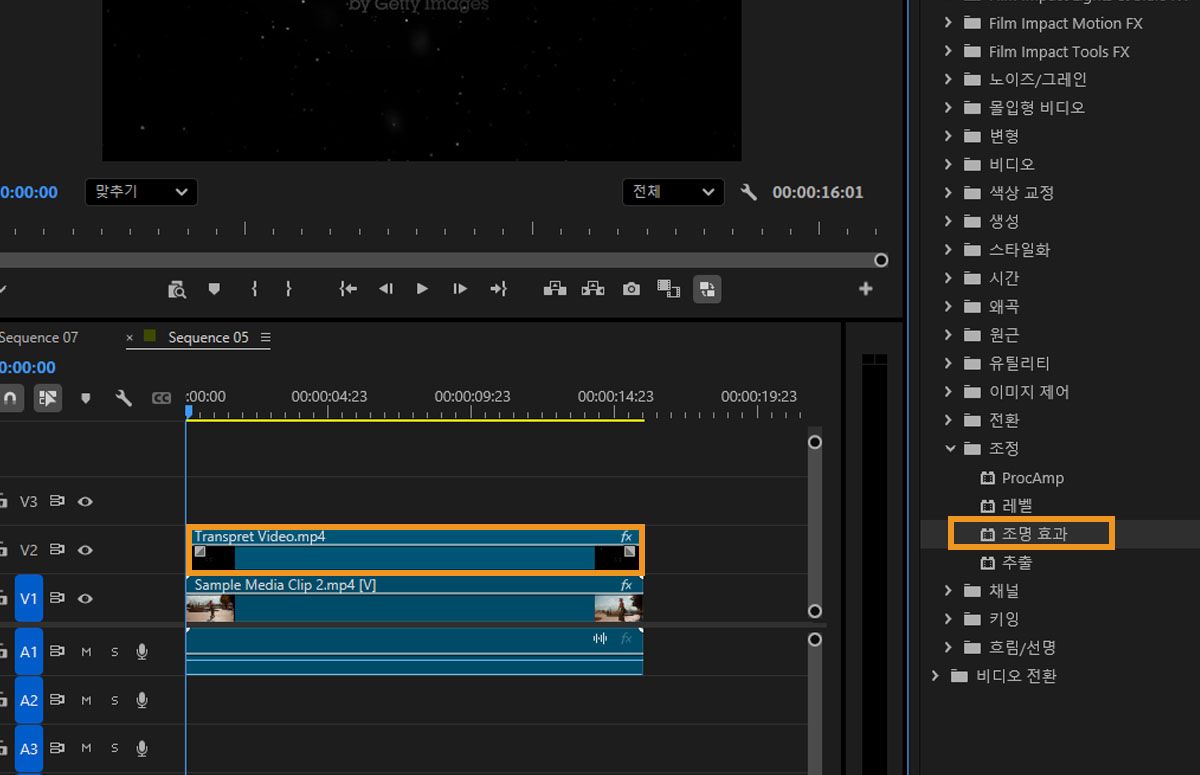This screenshot has width=1200, height=775.
Task: Select the Transpret Video.mp4 clip
Action: 415,557
